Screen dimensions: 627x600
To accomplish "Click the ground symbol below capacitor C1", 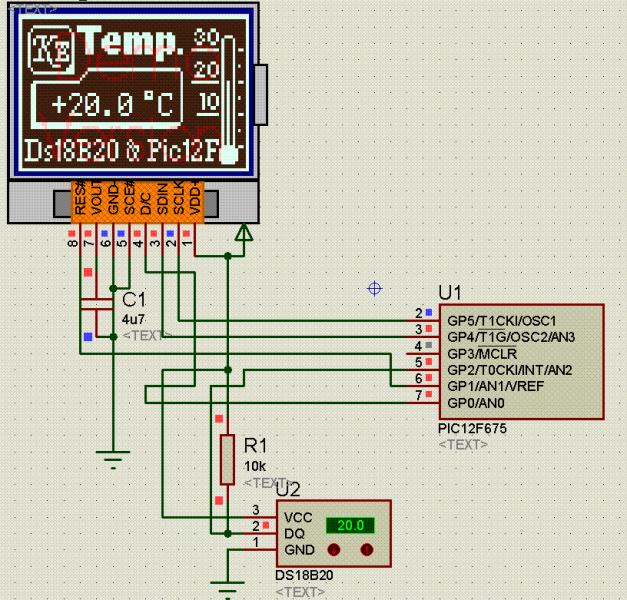I will click(x=113, y=458).
